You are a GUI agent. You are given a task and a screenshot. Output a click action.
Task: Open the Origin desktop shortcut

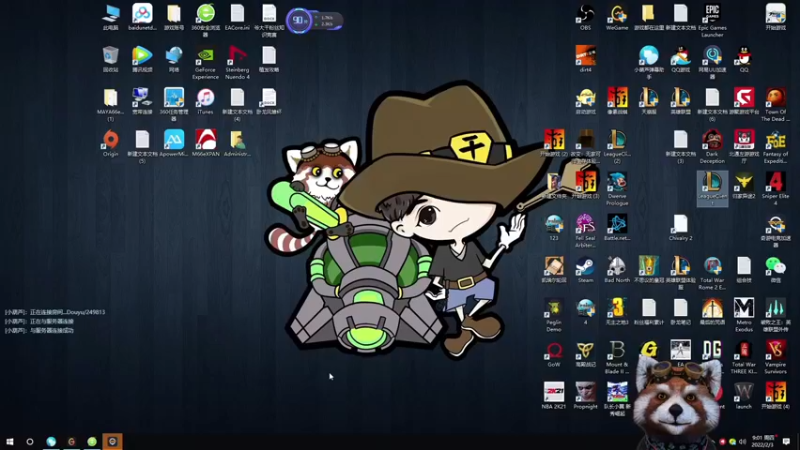(110, 143)
